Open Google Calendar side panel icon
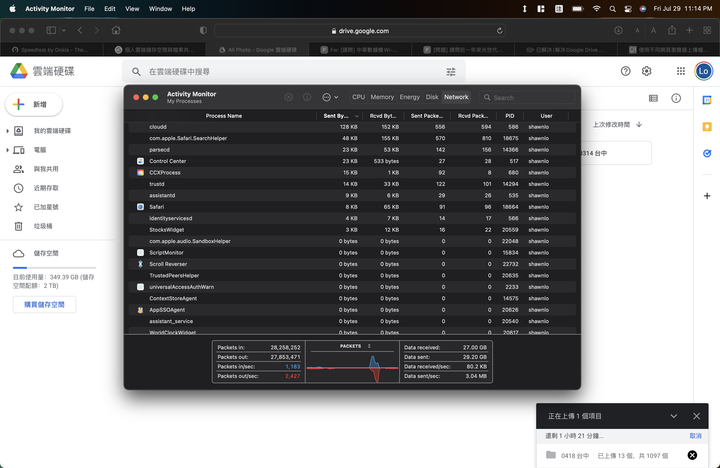 coord(707,100)
